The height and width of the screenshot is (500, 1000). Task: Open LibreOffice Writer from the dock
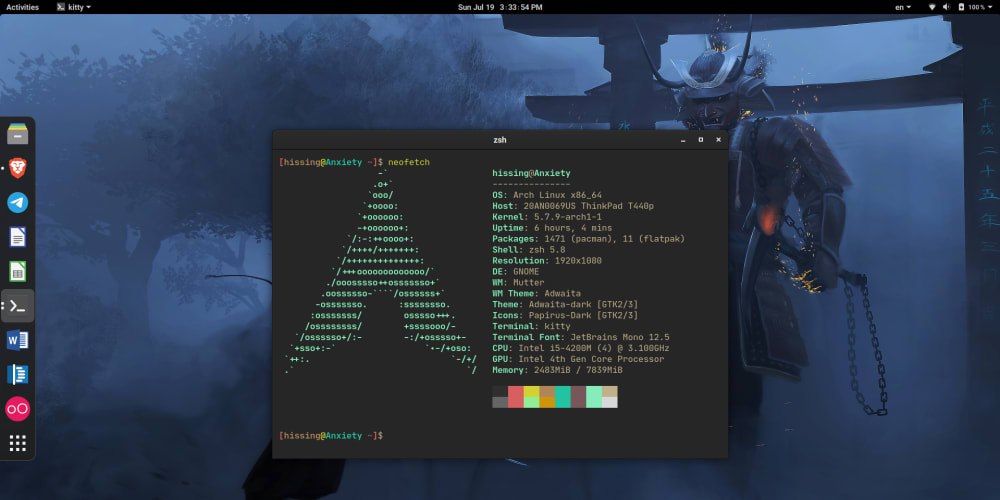click(x=18, y=237)
